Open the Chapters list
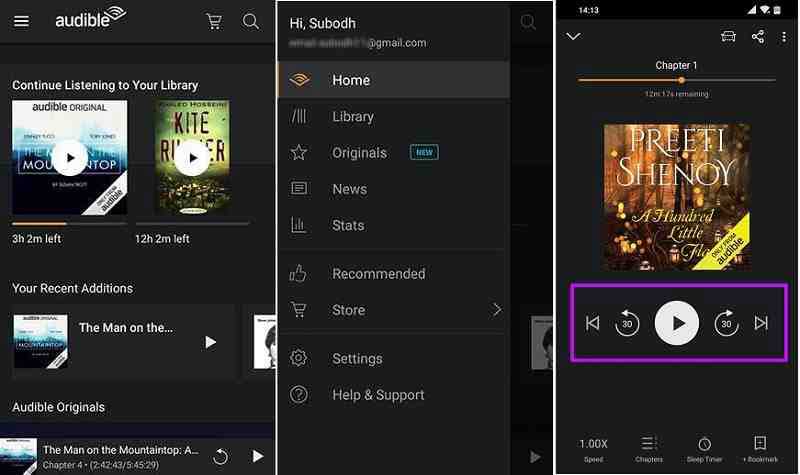Screen dimensions: 800x475 pos(649,449)
